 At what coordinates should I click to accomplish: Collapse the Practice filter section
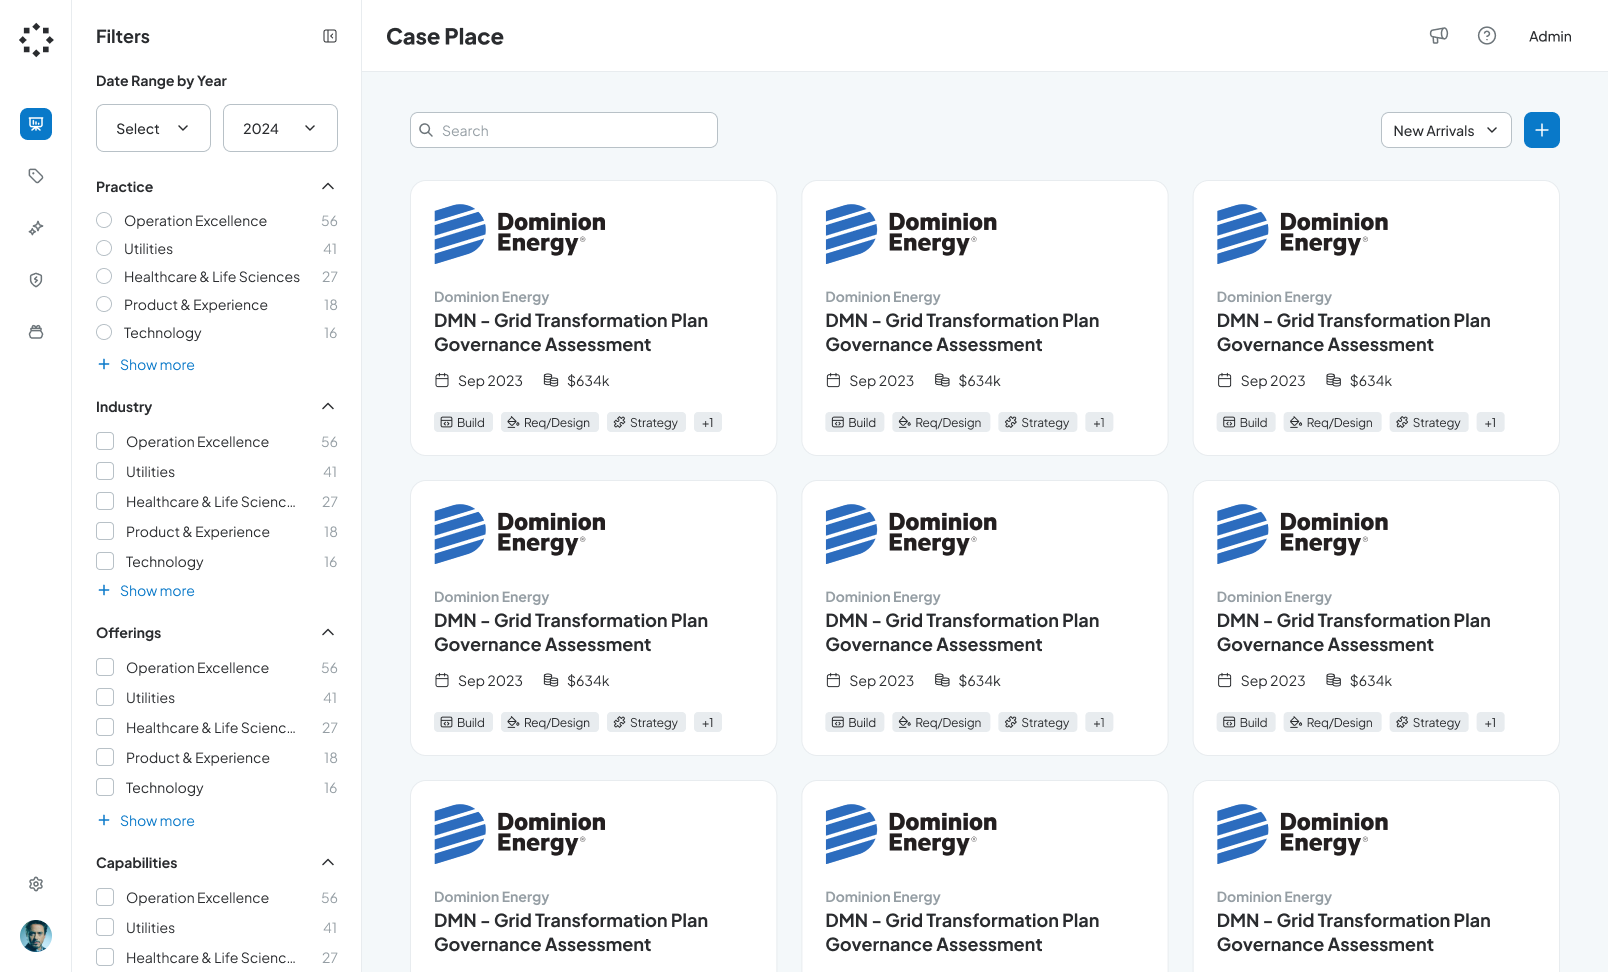pyautogui.click(x=328, y=186)
